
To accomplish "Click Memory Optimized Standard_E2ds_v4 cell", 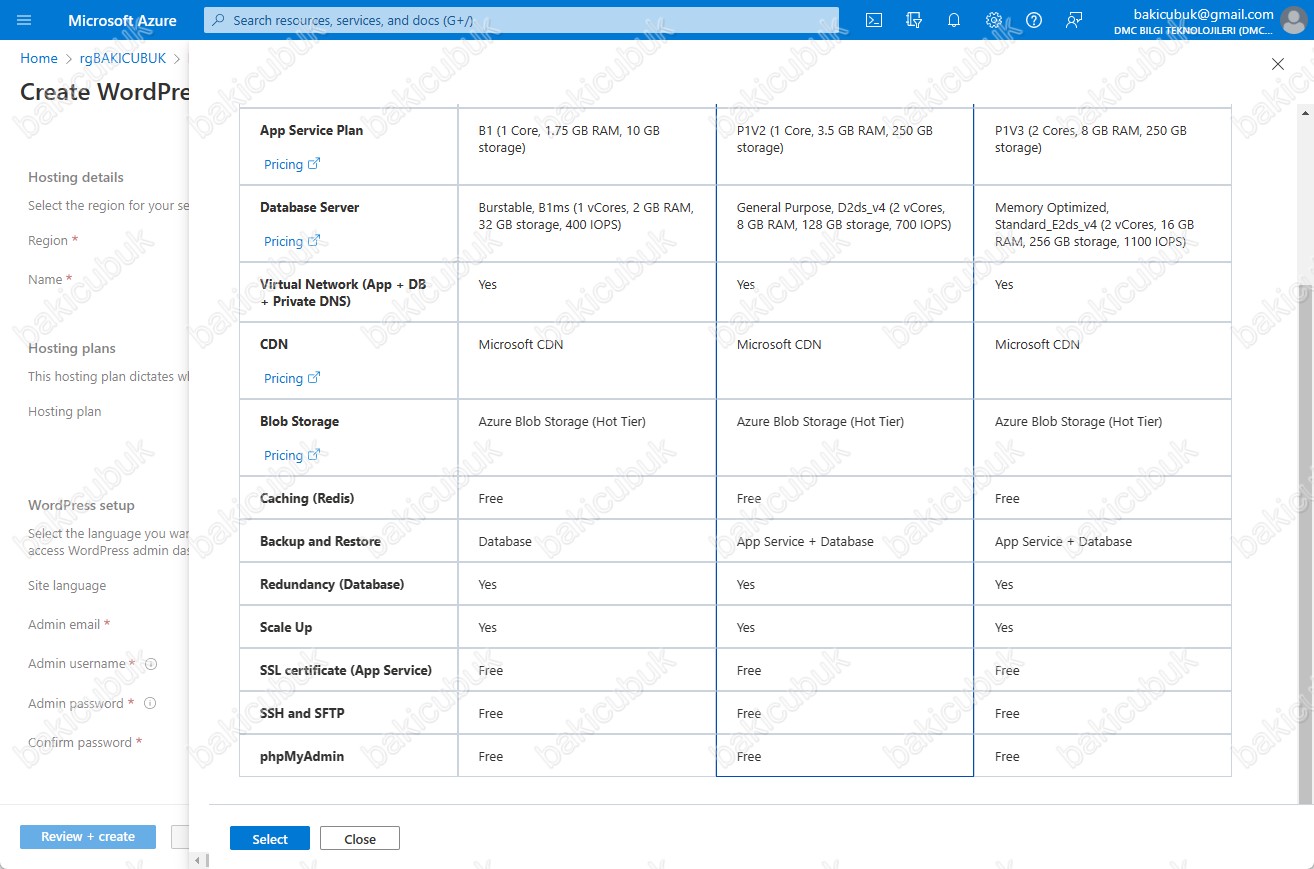I will [x=1102, y=224].
